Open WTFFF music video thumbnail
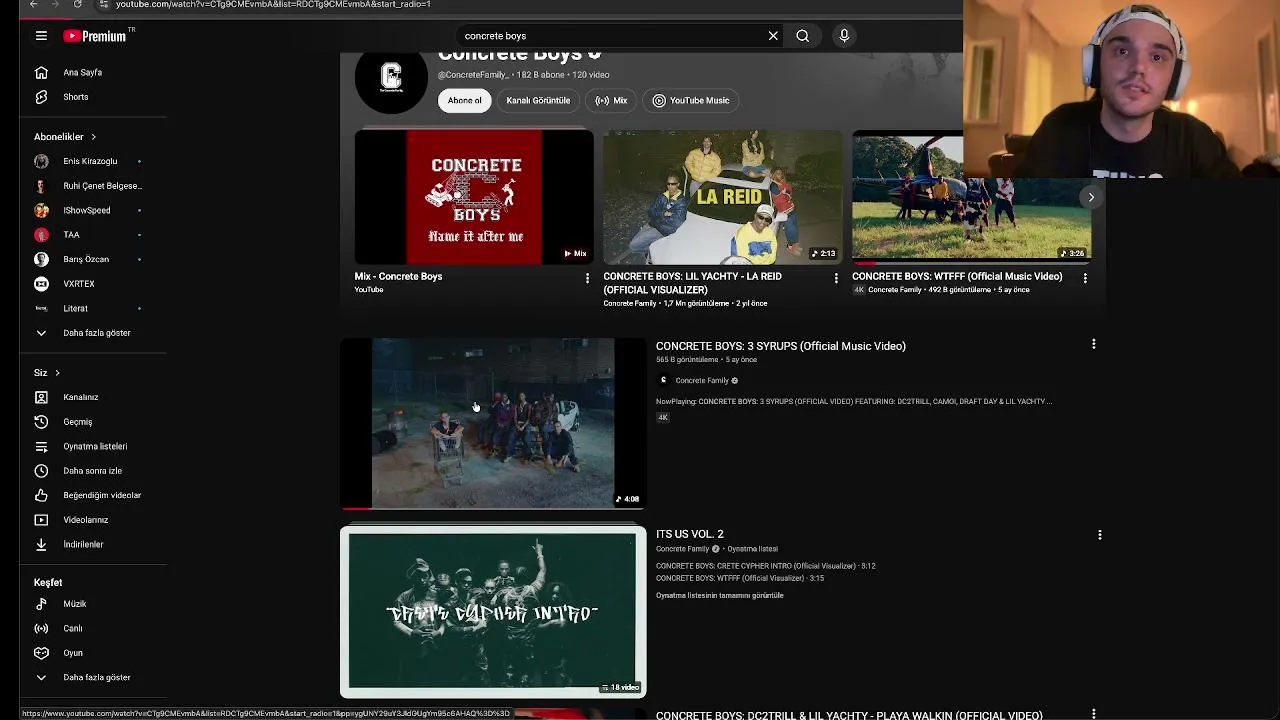This screenshot has height=720, width=1280. click(x=971, y=197)
